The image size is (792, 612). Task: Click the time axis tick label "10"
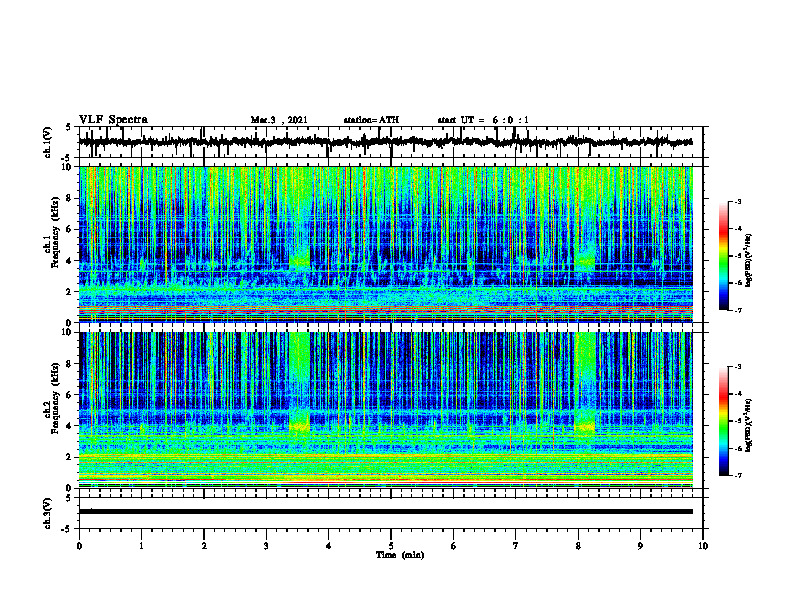click(703, 546)
